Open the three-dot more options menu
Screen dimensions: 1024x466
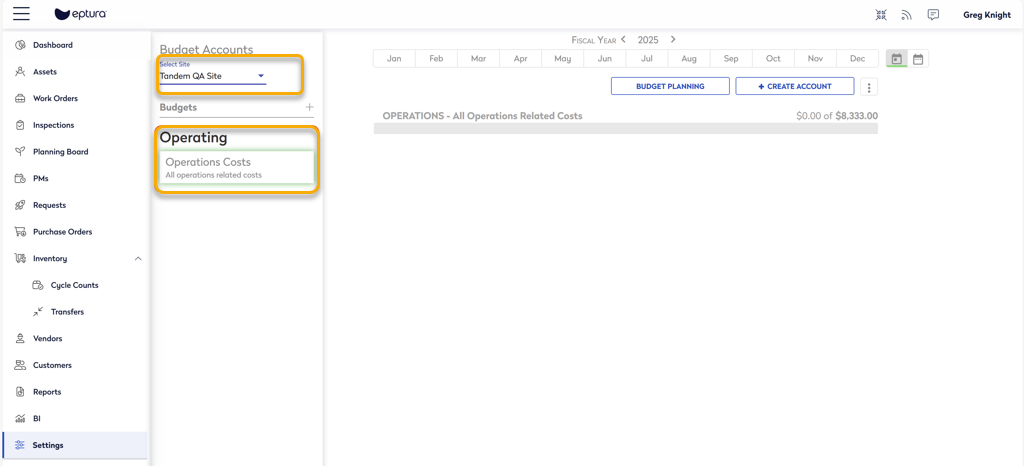pos(869,87)
